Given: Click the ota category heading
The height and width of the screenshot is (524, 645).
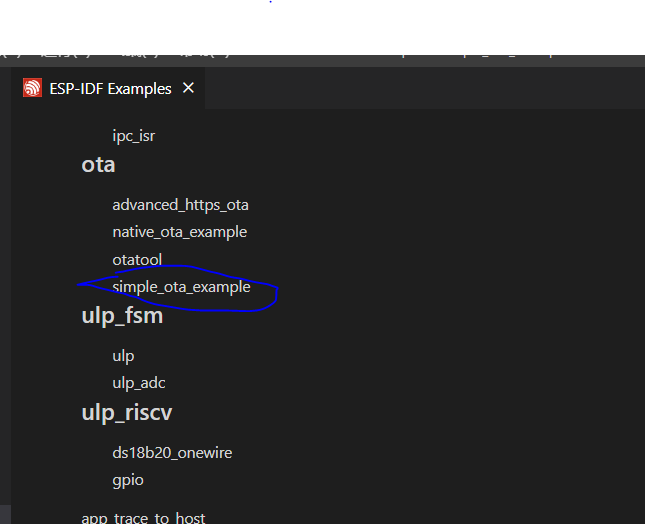Looking at the screenshot, I should 98,165.
